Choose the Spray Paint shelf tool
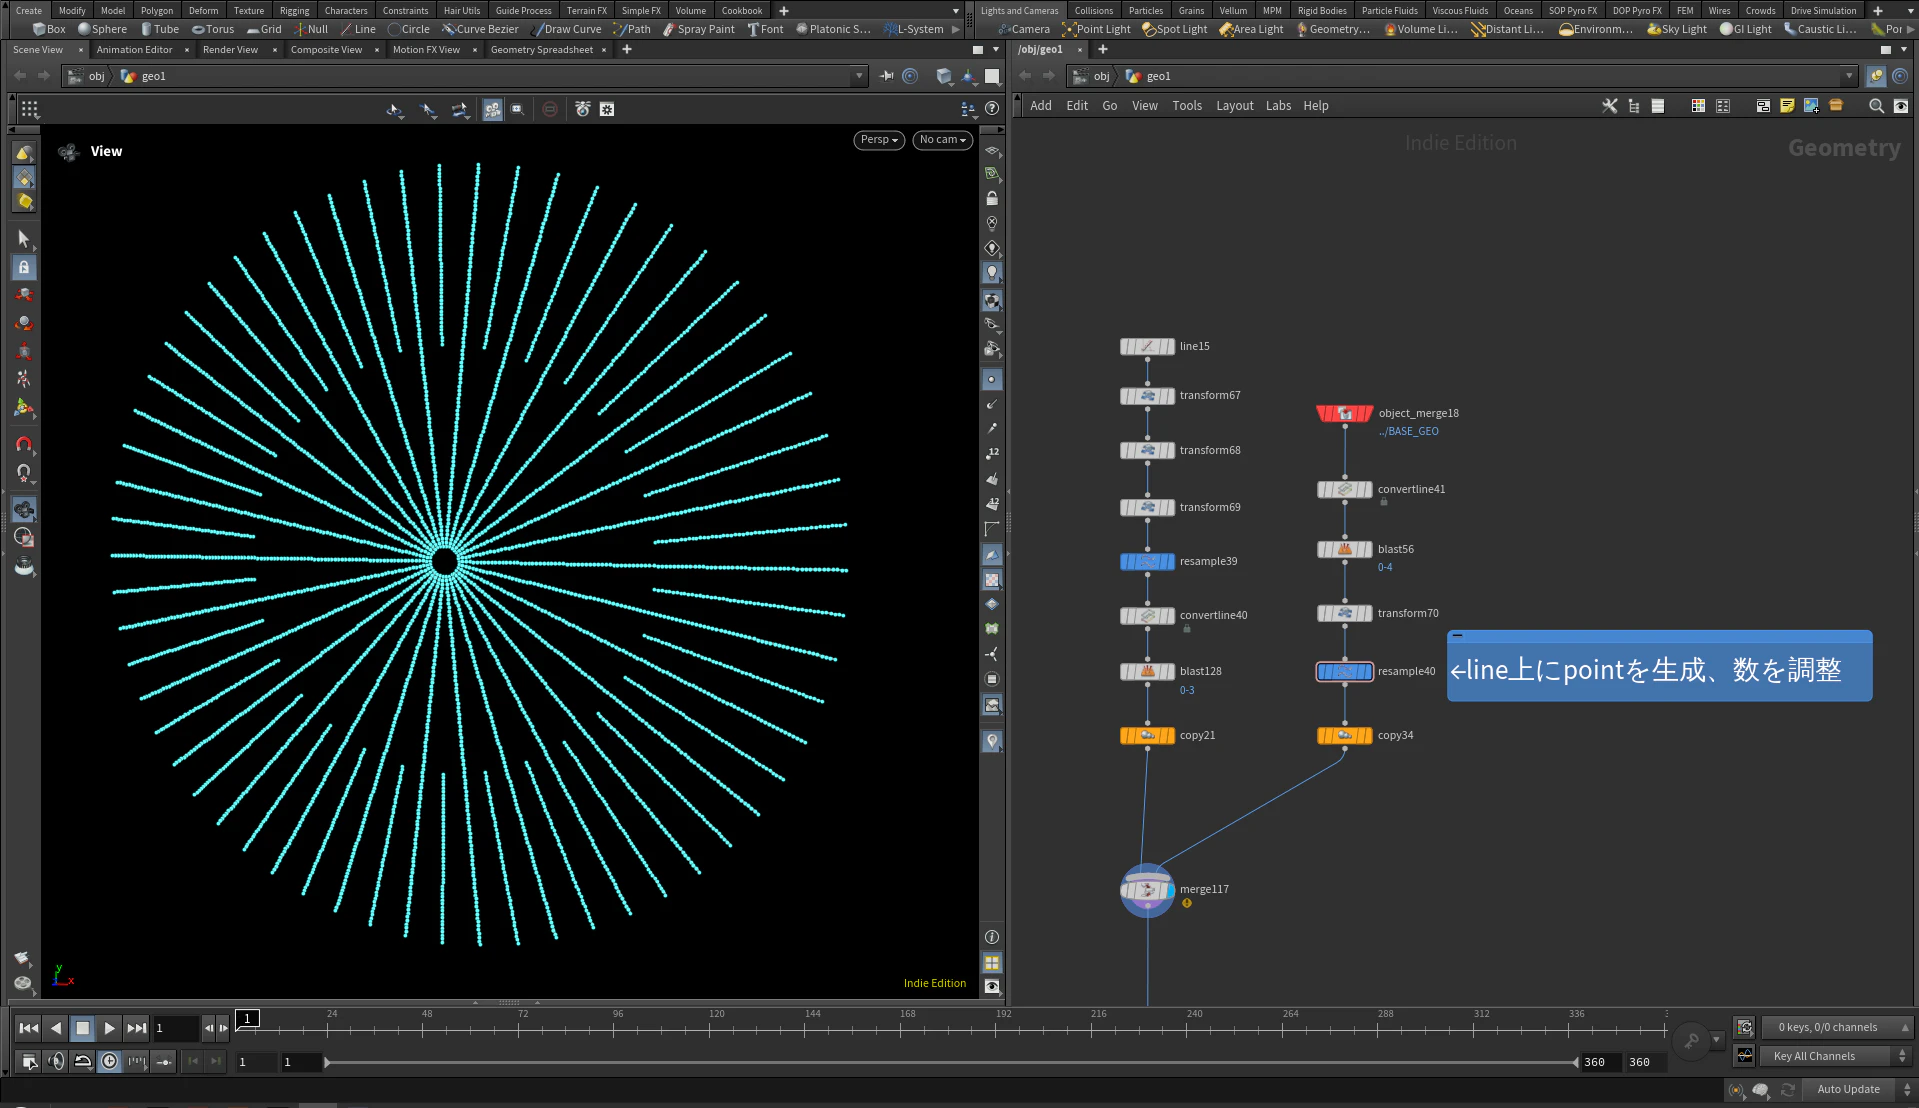Screen dimensions: 1919x1108 698,29
